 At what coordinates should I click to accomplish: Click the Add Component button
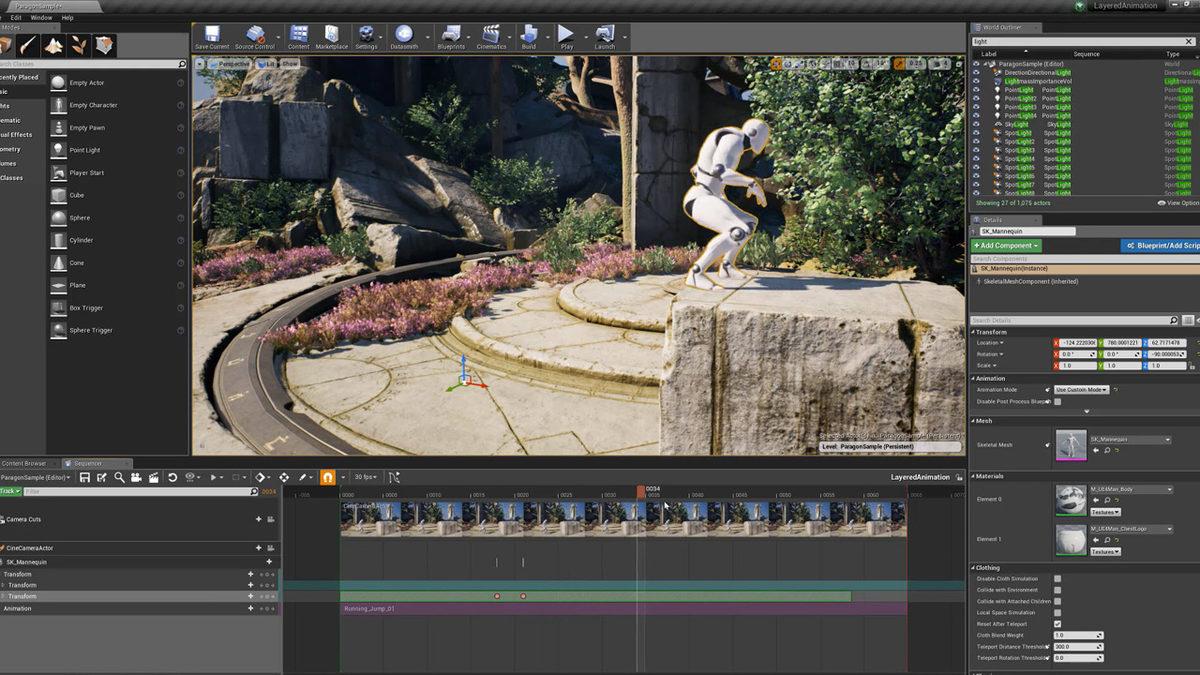pyautogui.click(x=1006, y=245)
